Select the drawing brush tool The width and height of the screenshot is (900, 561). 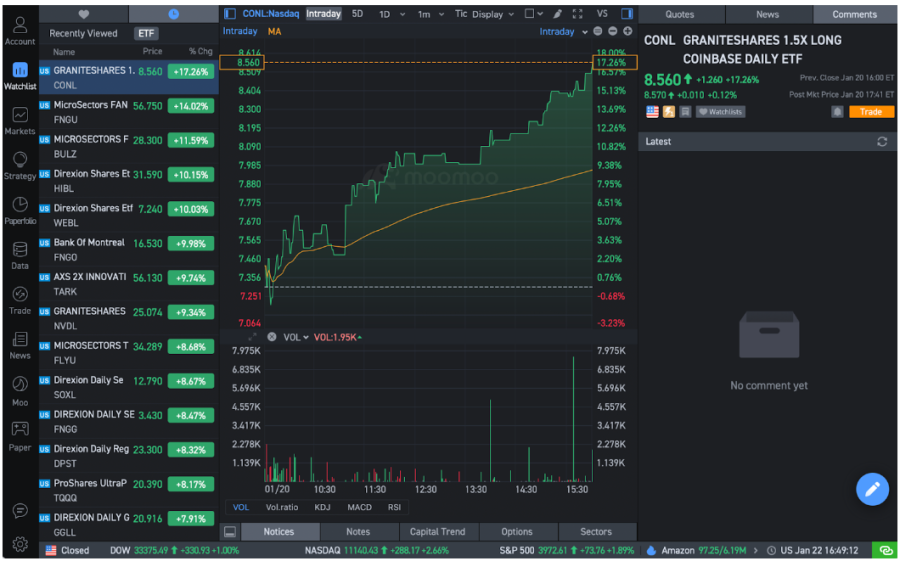[x=557, y=14]
